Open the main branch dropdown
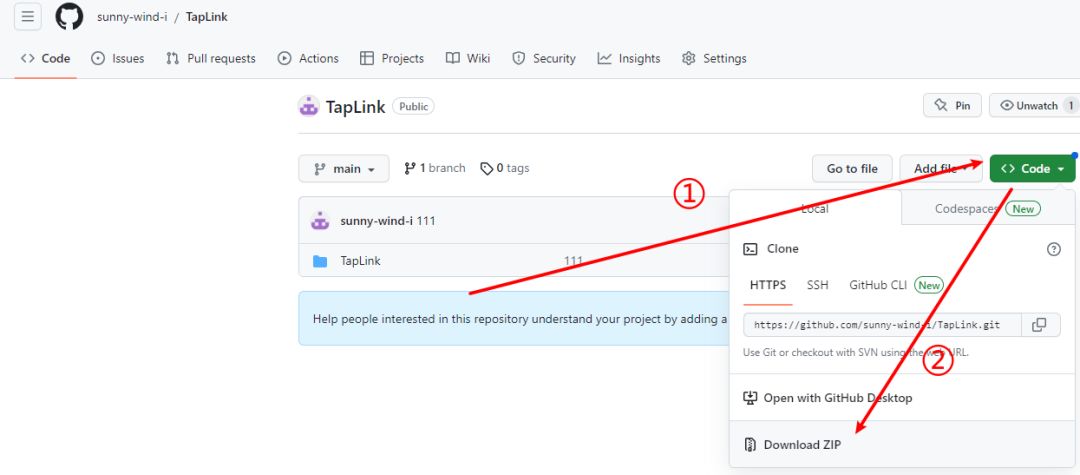Image resolution: width=1080 pixels, height=475 pixels. (x=344, y=169)
